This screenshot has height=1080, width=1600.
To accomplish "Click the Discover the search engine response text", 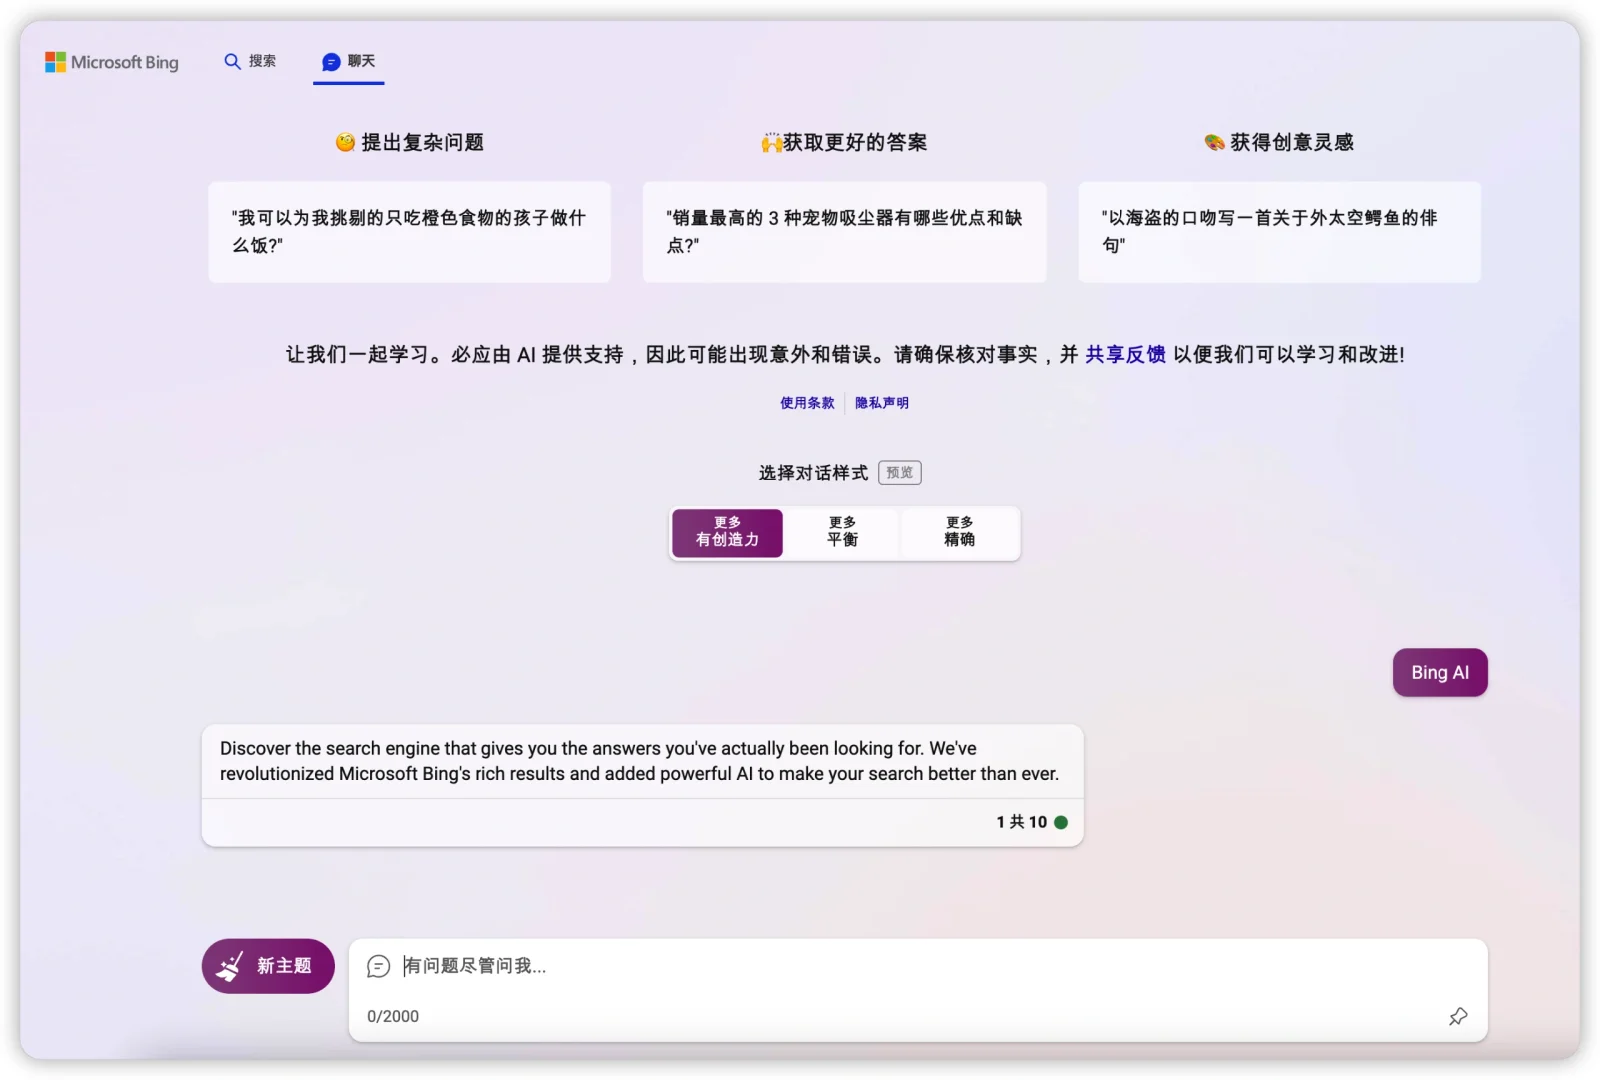I will pyautogui.click(x=639, y=761).
